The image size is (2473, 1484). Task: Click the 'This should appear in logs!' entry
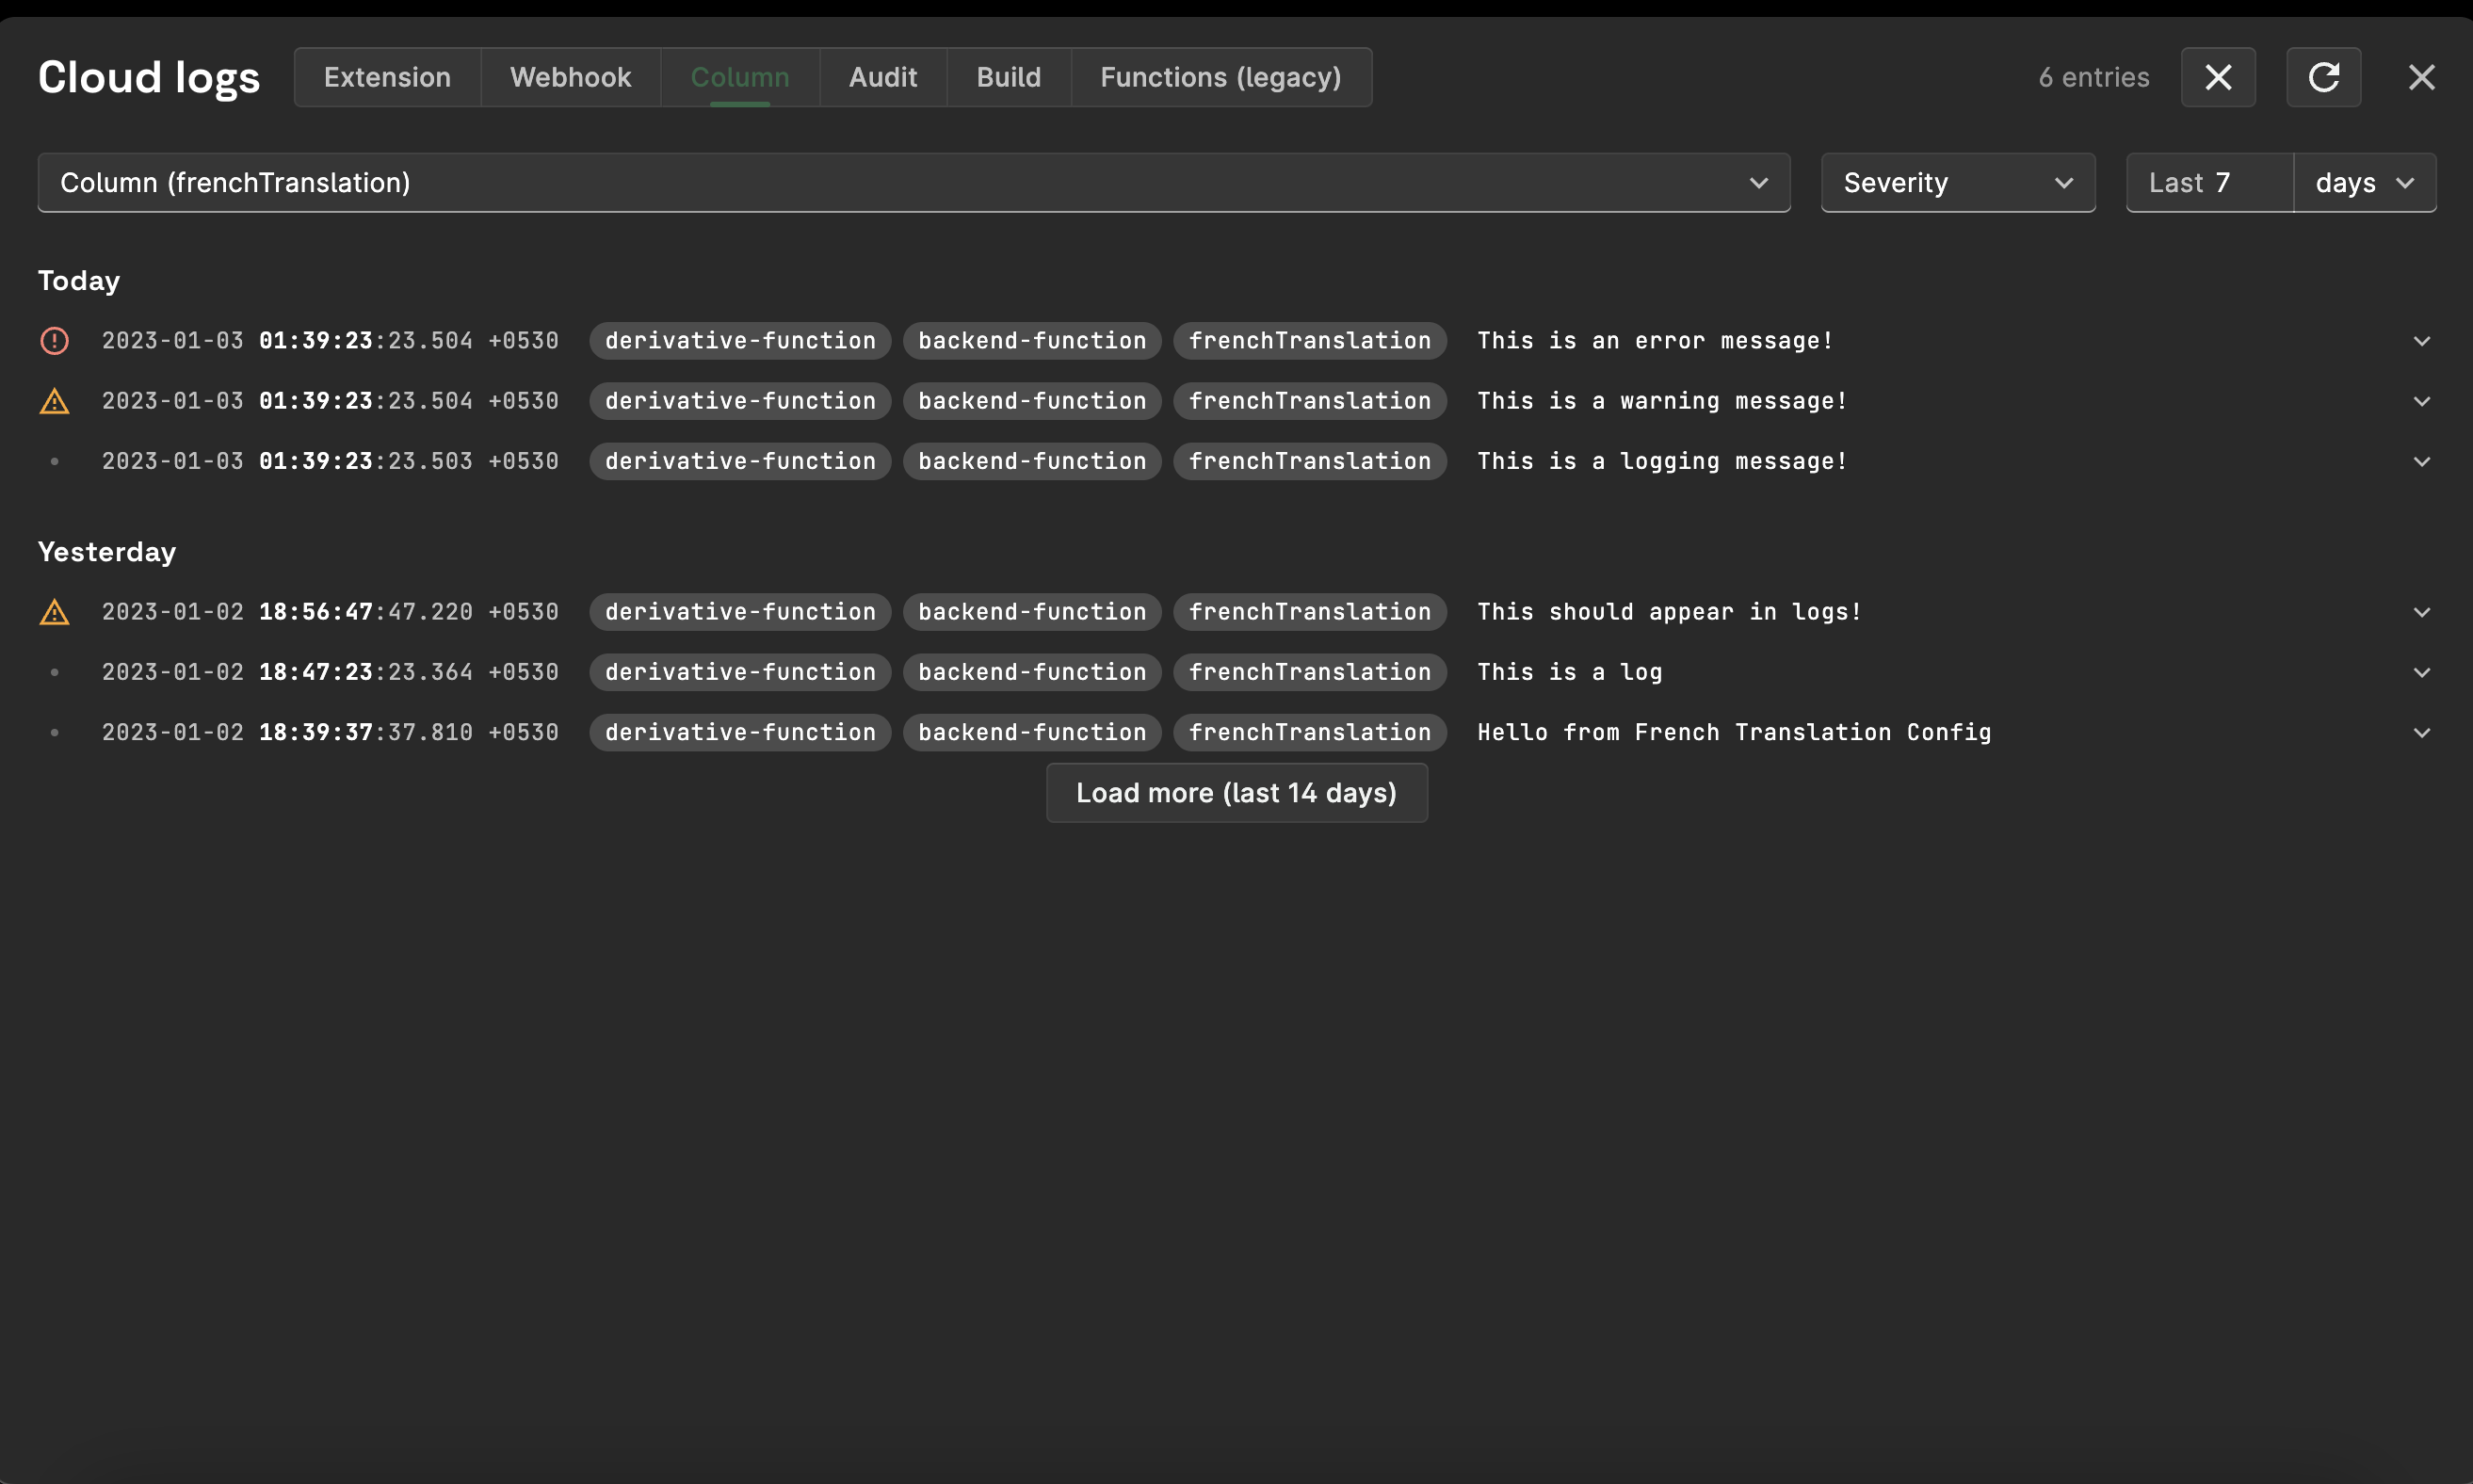pos(1668,612)
